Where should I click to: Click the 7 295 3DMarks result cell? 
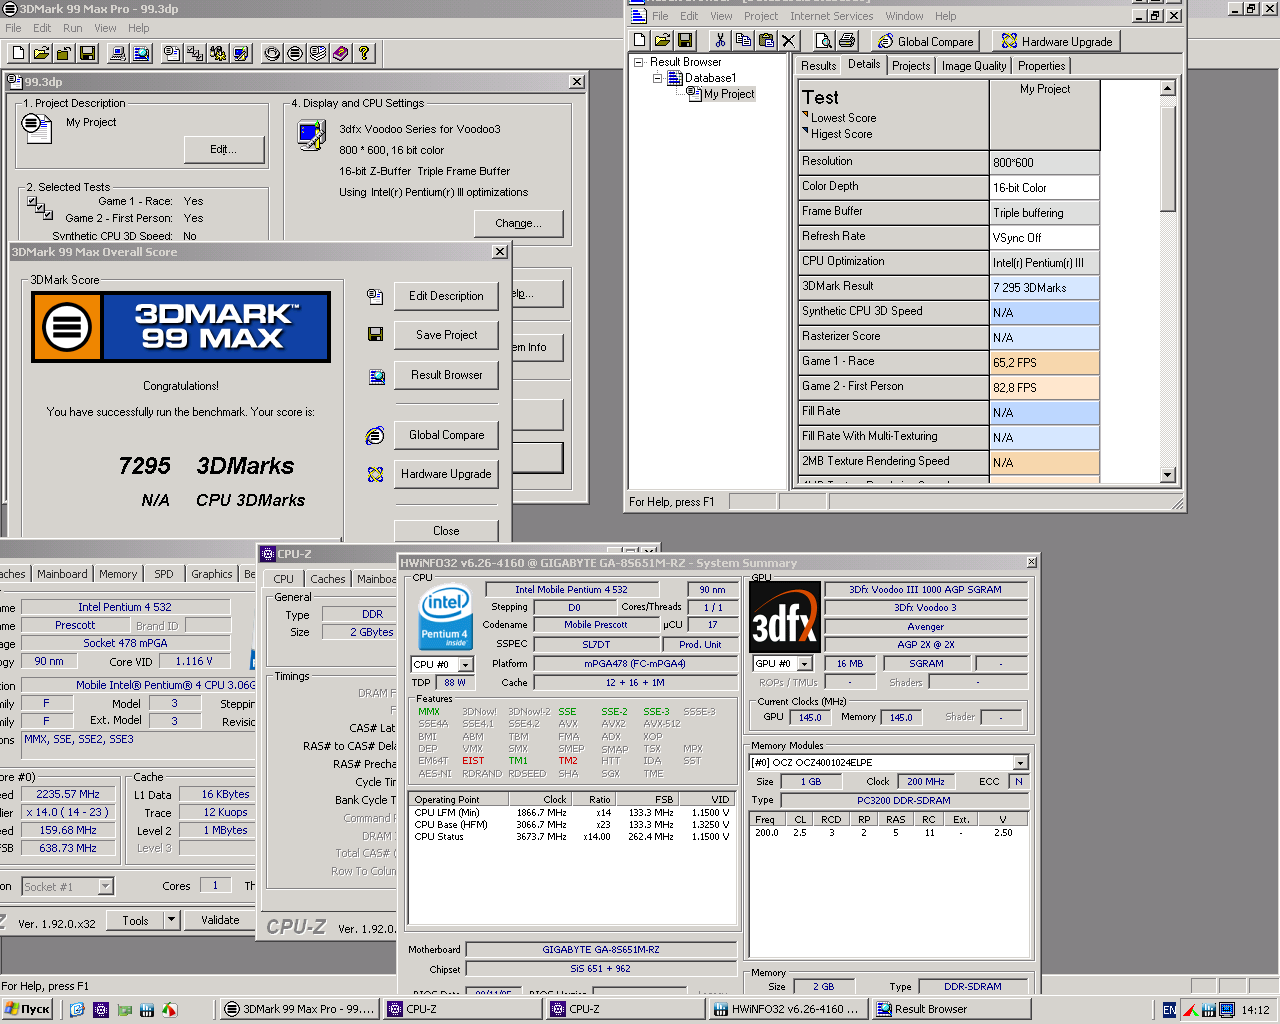point(1045,288)
